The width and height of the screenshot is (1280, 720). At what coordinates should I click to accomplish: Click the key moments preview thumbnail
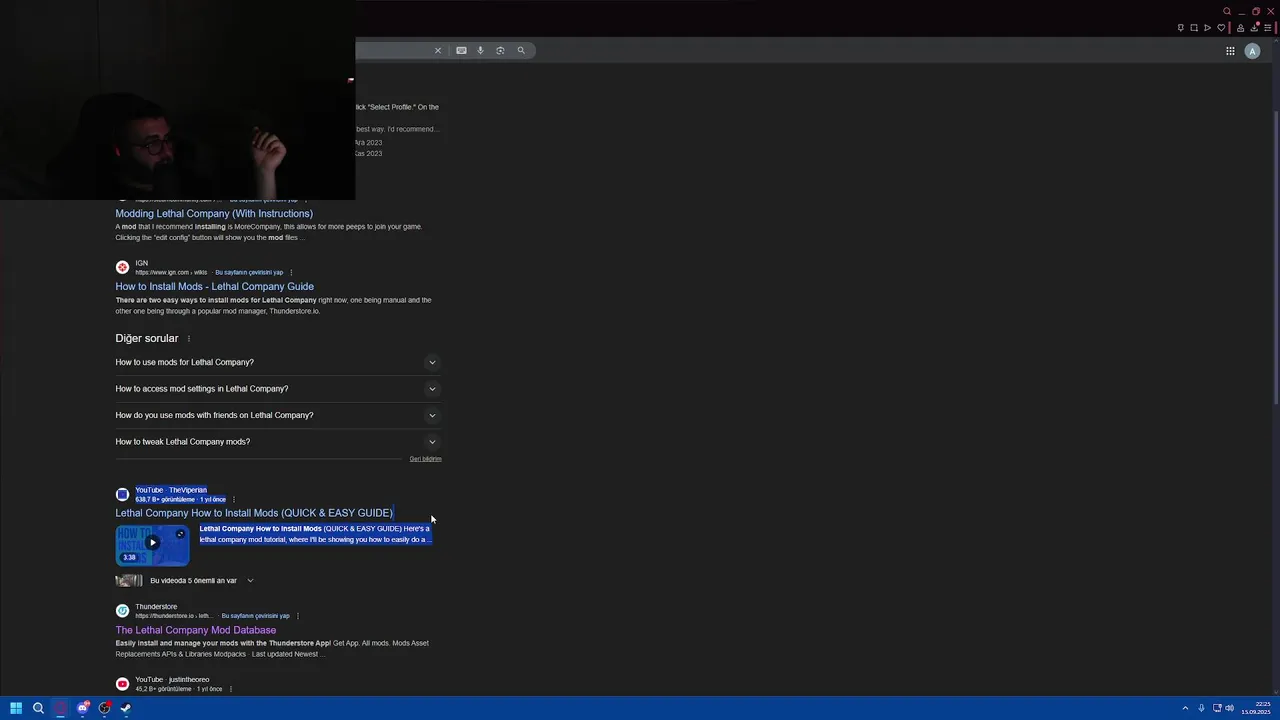pyautogui.click(x=129, y=581)
